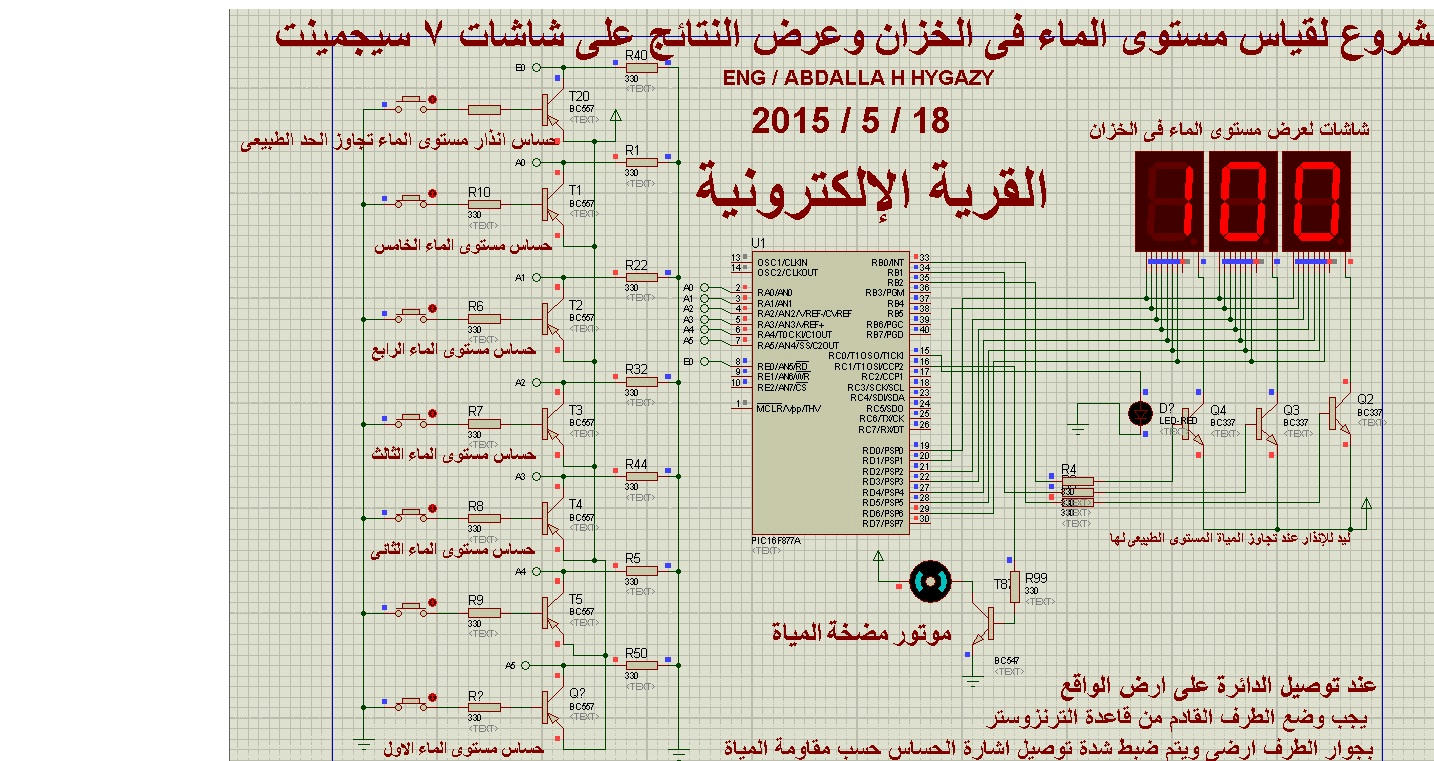Select resistor R99 near the motor
Screen dimensions: 1434x761
(x=1015, y=587)
